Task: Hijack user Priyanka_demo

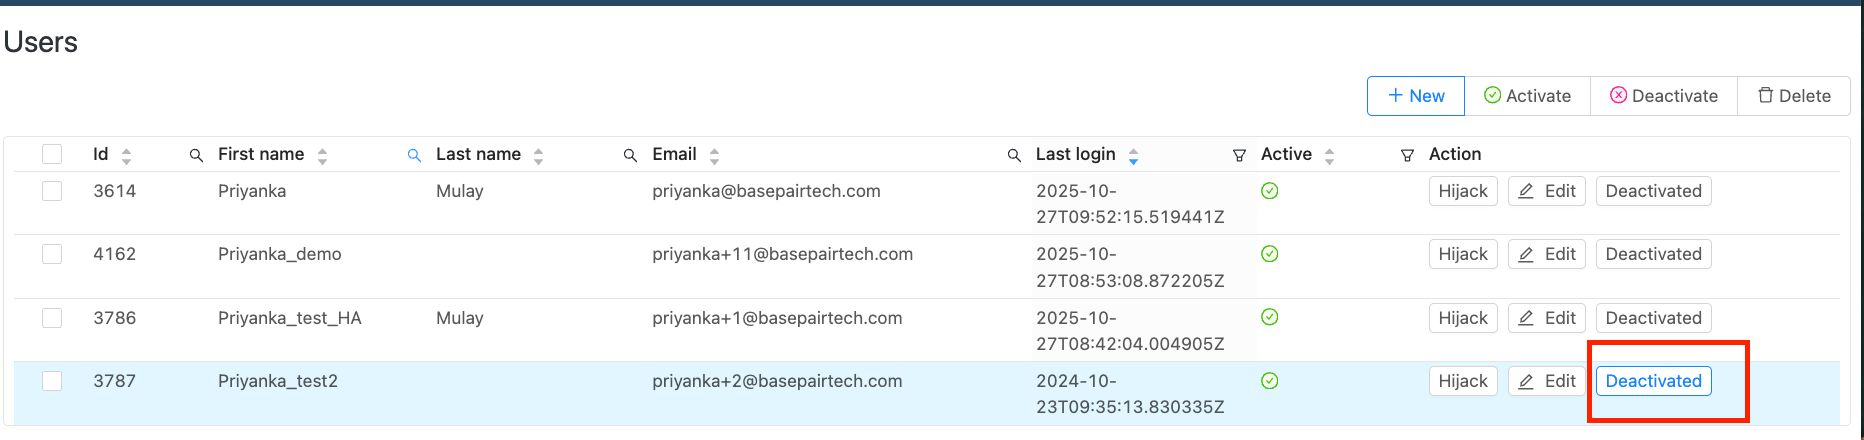Action: tap(1463, 254)
